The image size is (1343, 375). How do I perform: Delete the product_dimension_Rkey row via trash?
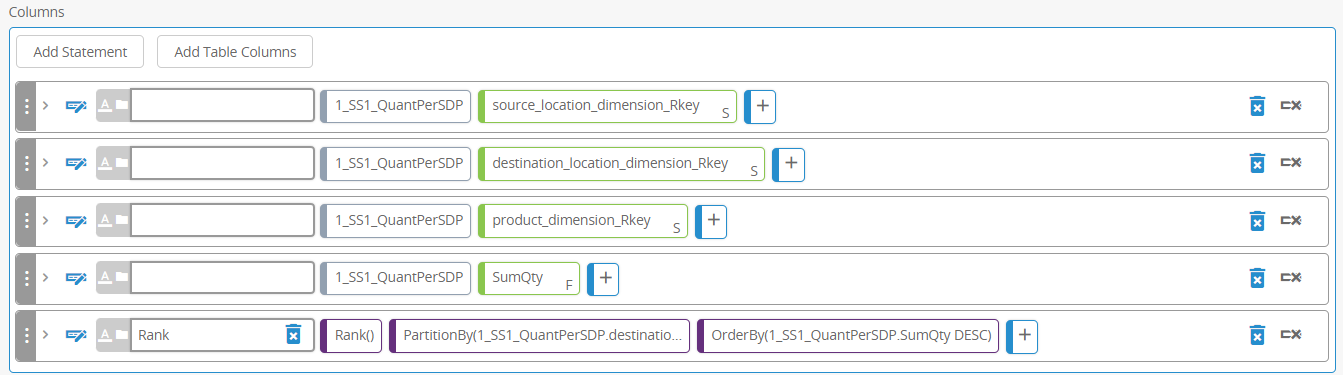point(1258,220)
